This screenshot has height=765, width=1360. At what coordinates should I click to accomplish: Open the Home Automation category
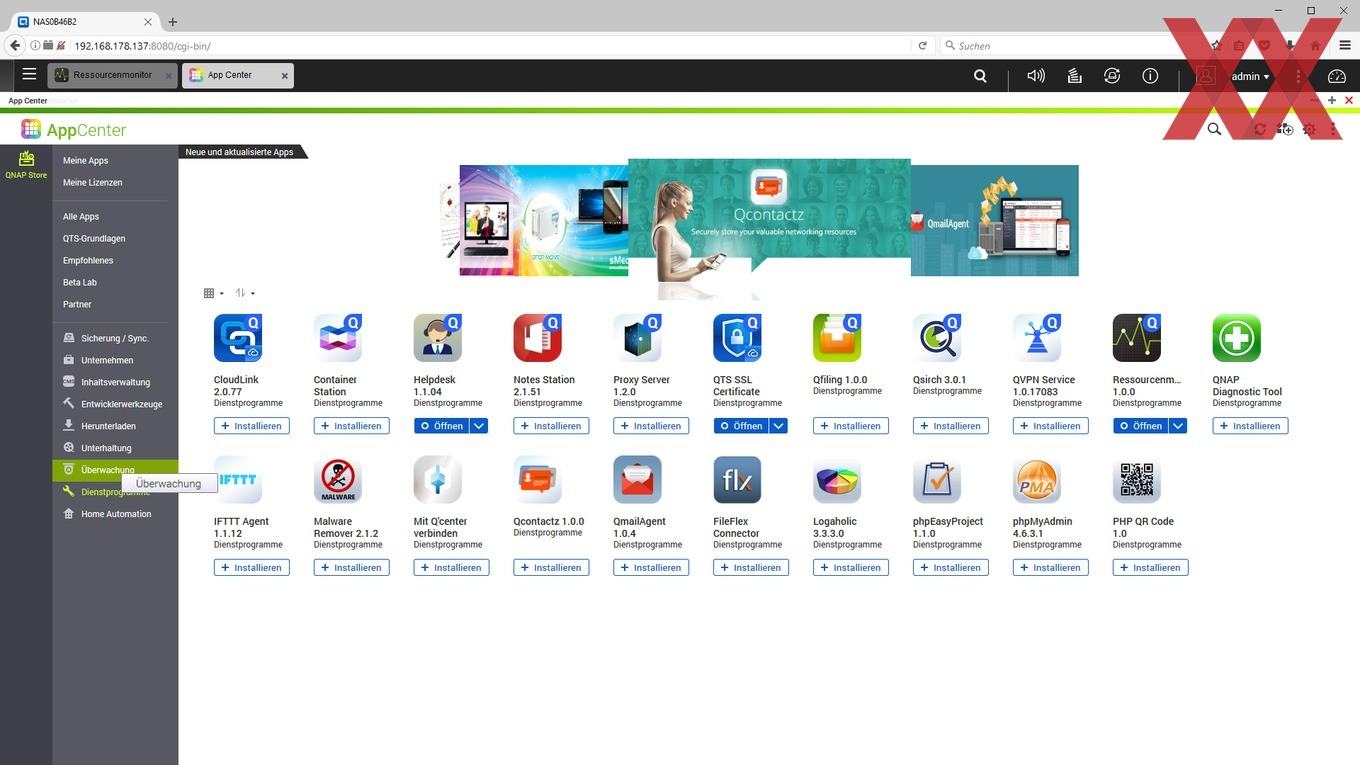click(x=107, y=514)
